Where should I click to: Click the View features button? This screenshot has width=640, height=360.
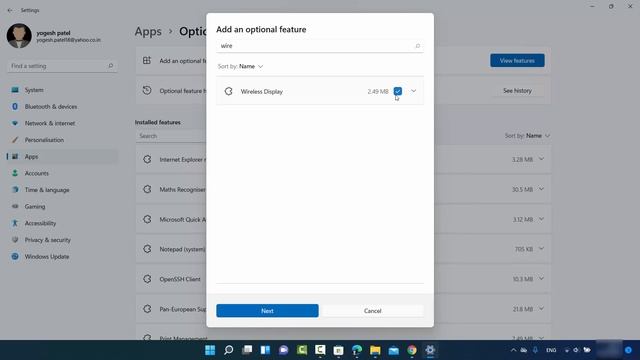pos(517,60)
